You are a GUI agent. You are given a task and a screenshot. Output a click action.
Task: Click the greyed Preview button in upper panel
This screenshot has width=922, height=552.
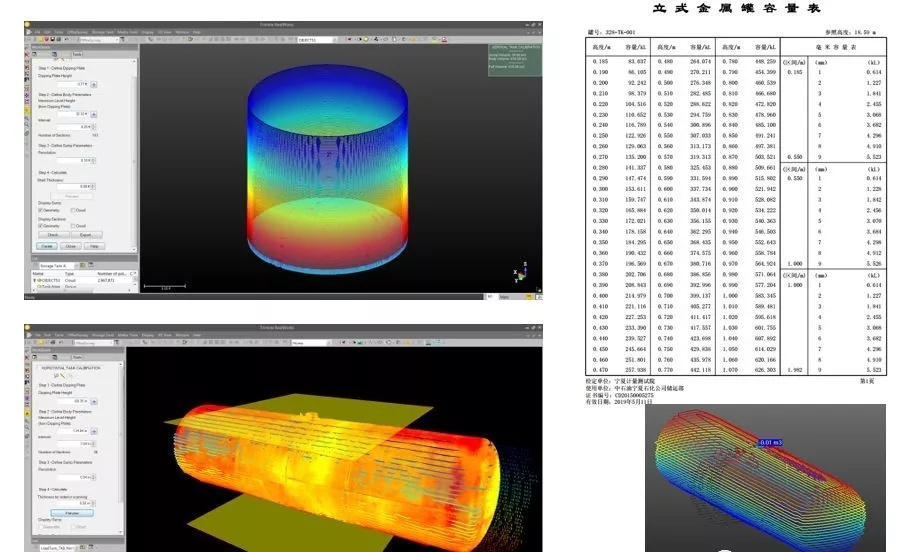tap(72, 196)
